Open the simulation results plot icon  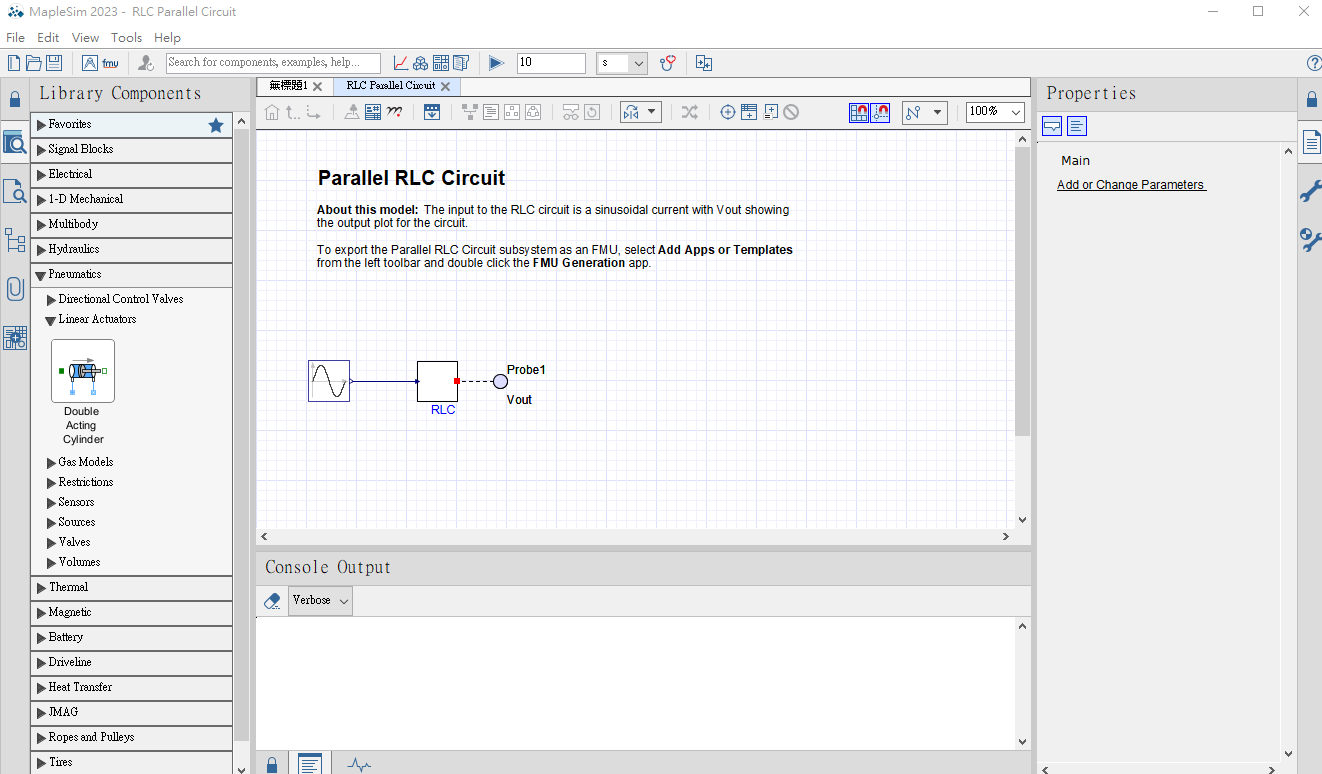(x=400, y=63)
